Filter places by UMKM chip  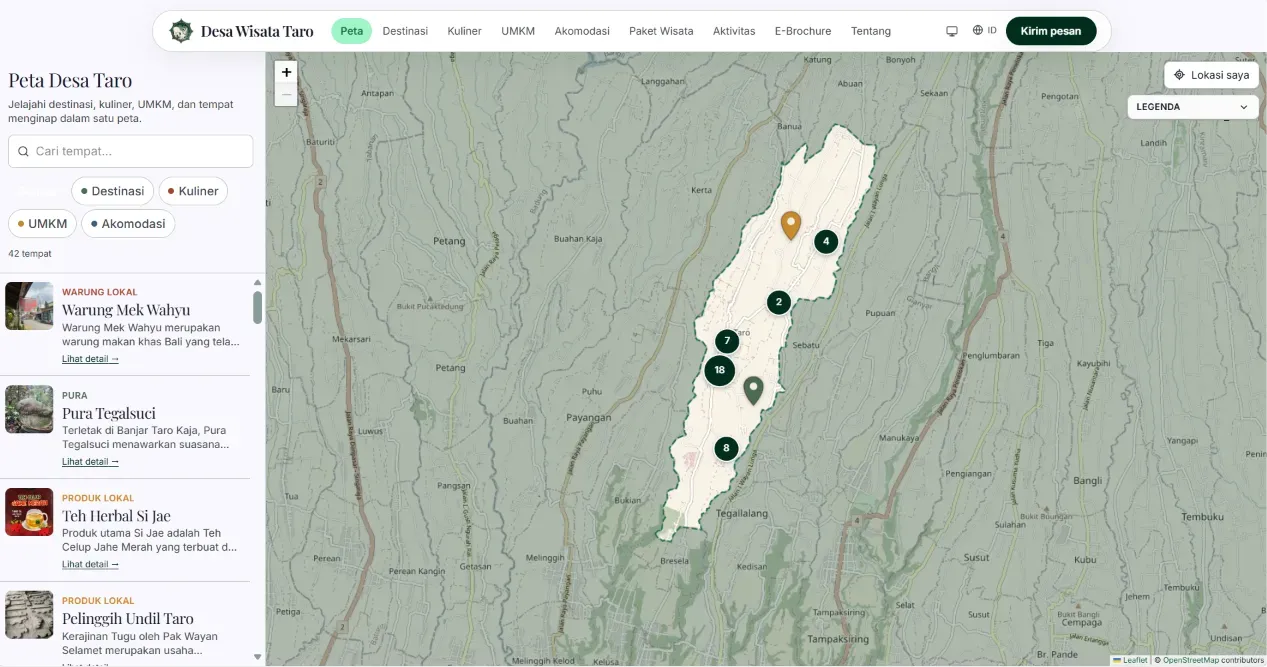tap(42, 224)
